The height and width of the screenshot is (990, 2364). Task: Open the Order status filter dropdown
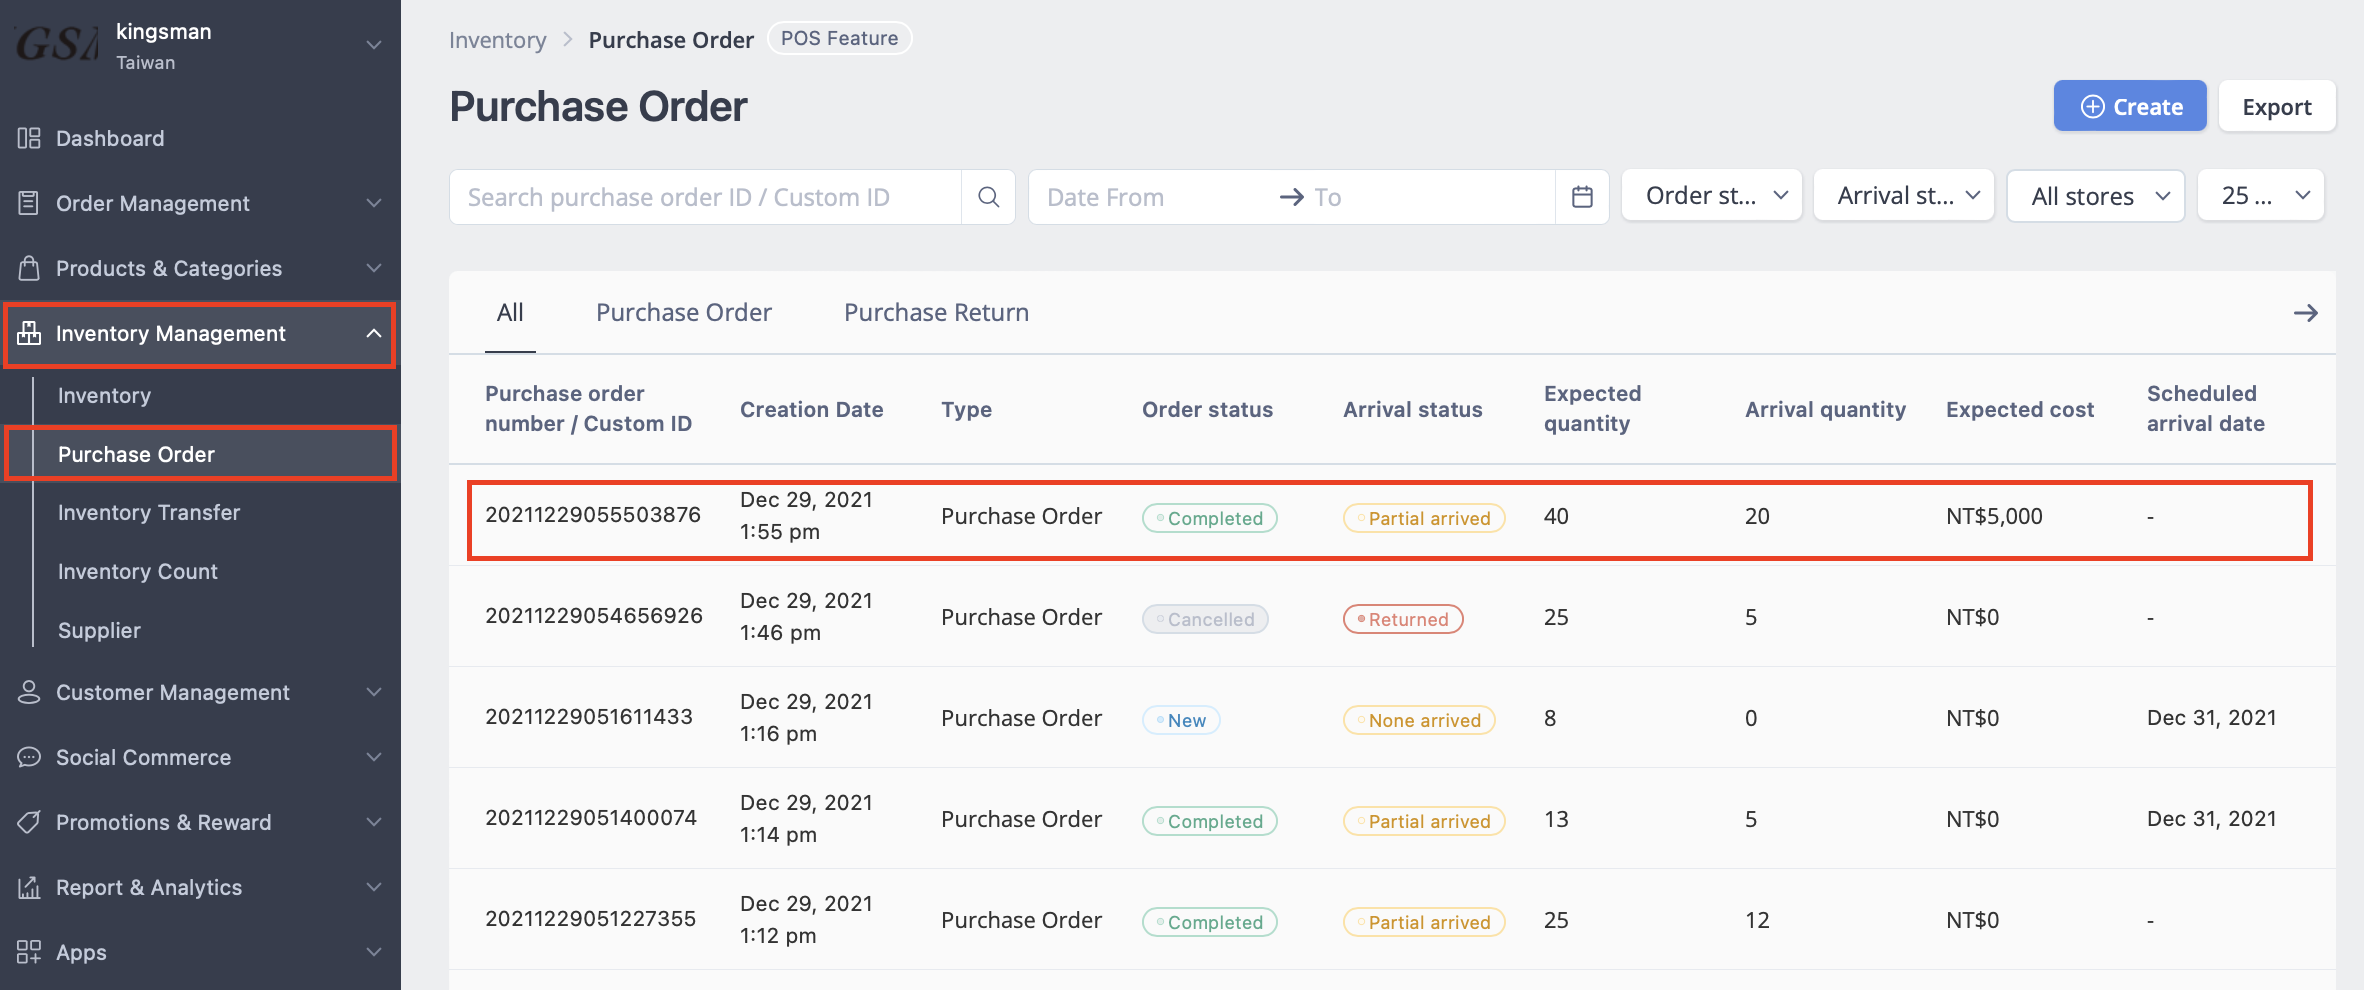tap(1712, 196)
